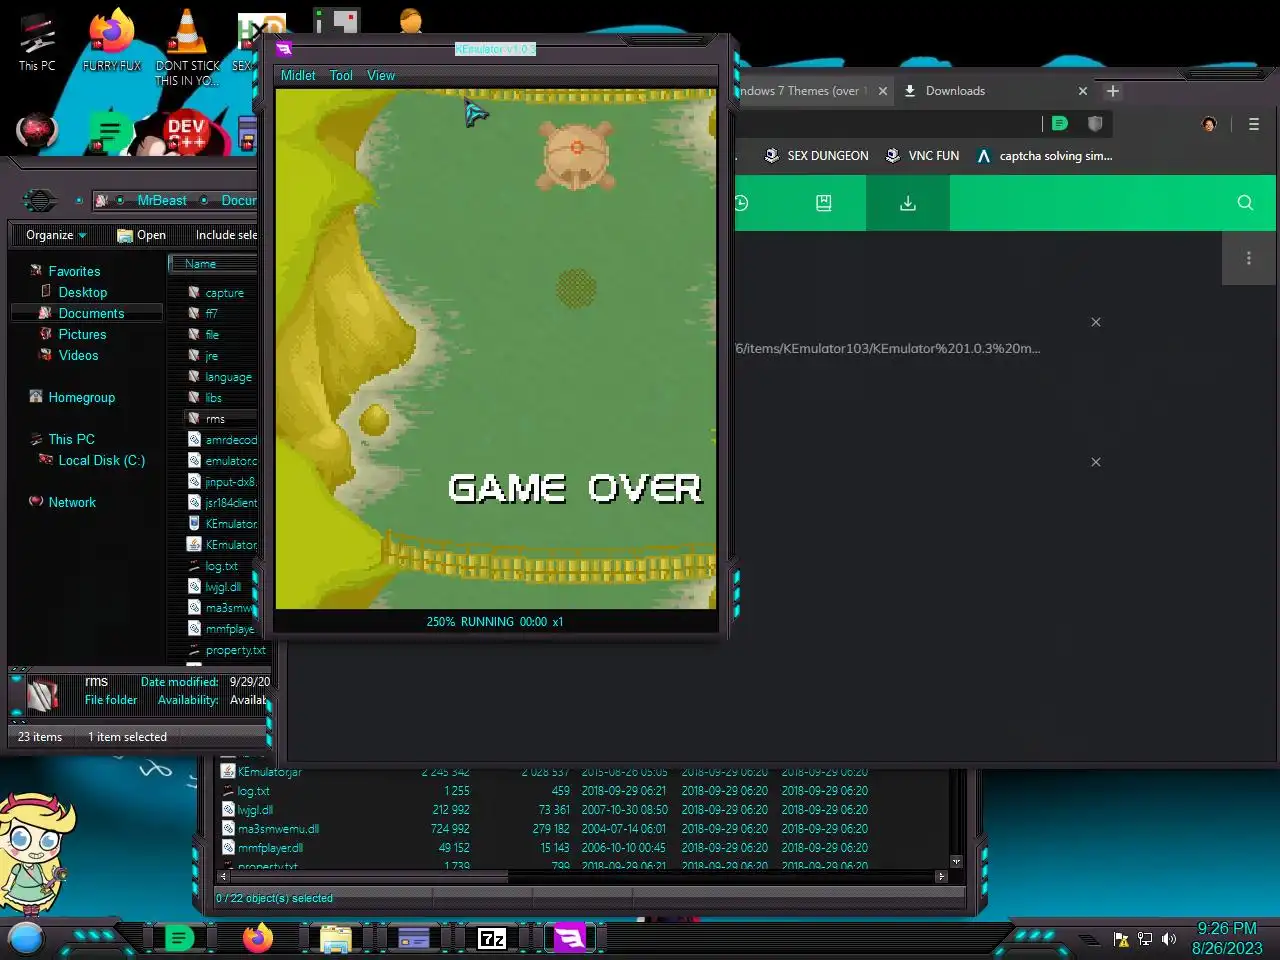Select Desktop in Explorer navigation pane

click(82, 292)
